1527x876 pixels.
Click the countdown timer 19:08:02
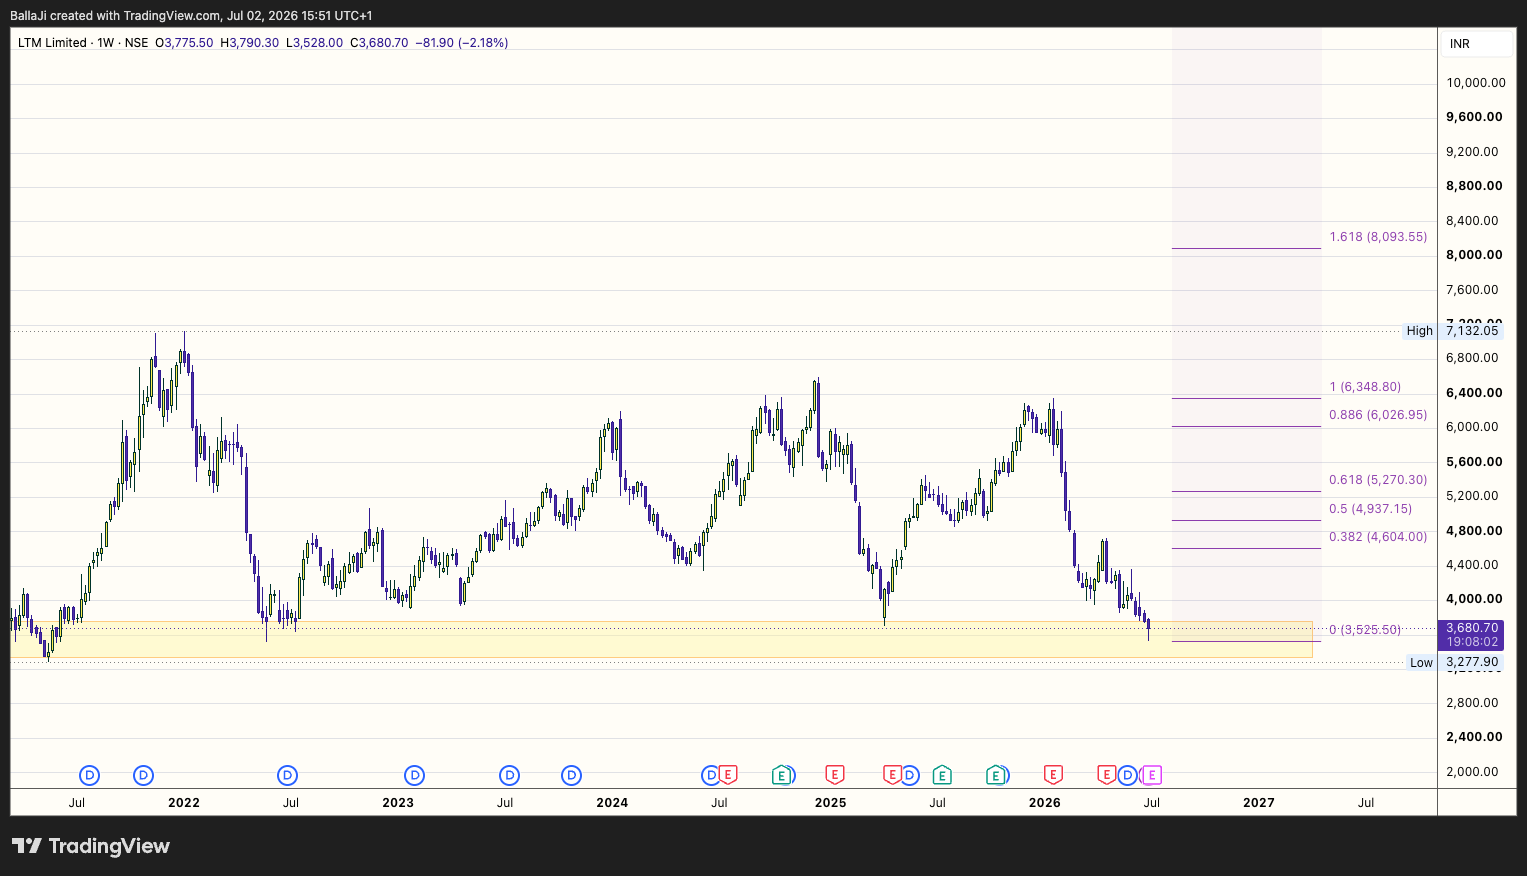click(x=1472, y=642)
